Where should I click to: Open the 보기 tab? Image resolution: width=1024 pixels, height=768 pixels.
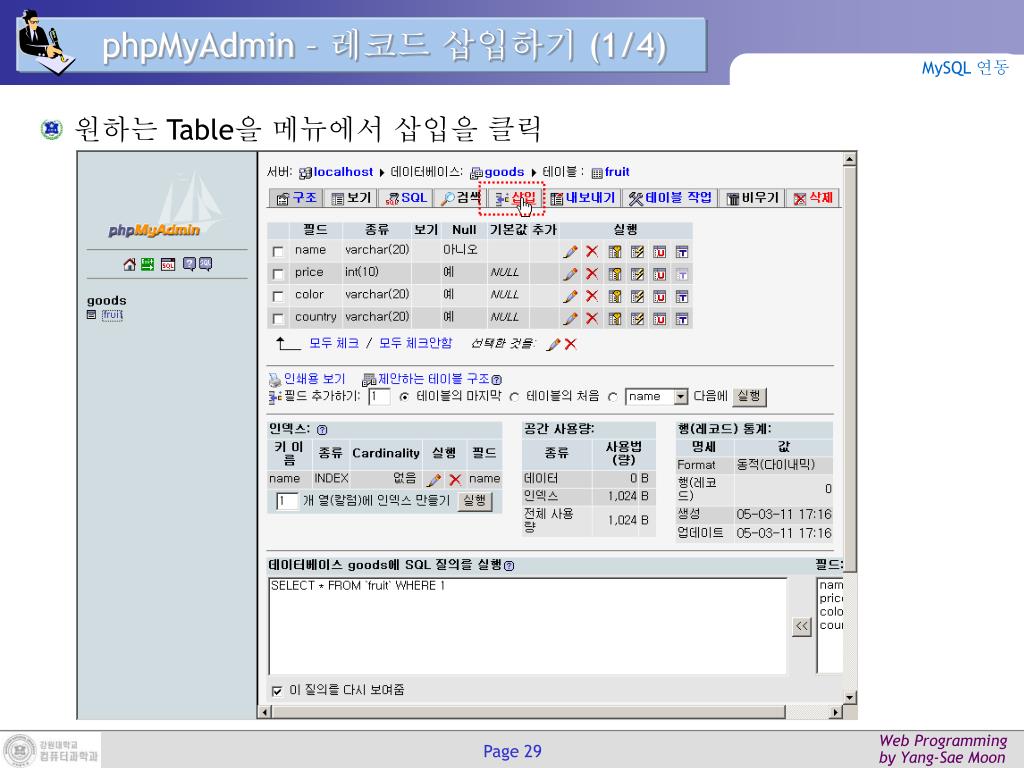pos(351,198)
